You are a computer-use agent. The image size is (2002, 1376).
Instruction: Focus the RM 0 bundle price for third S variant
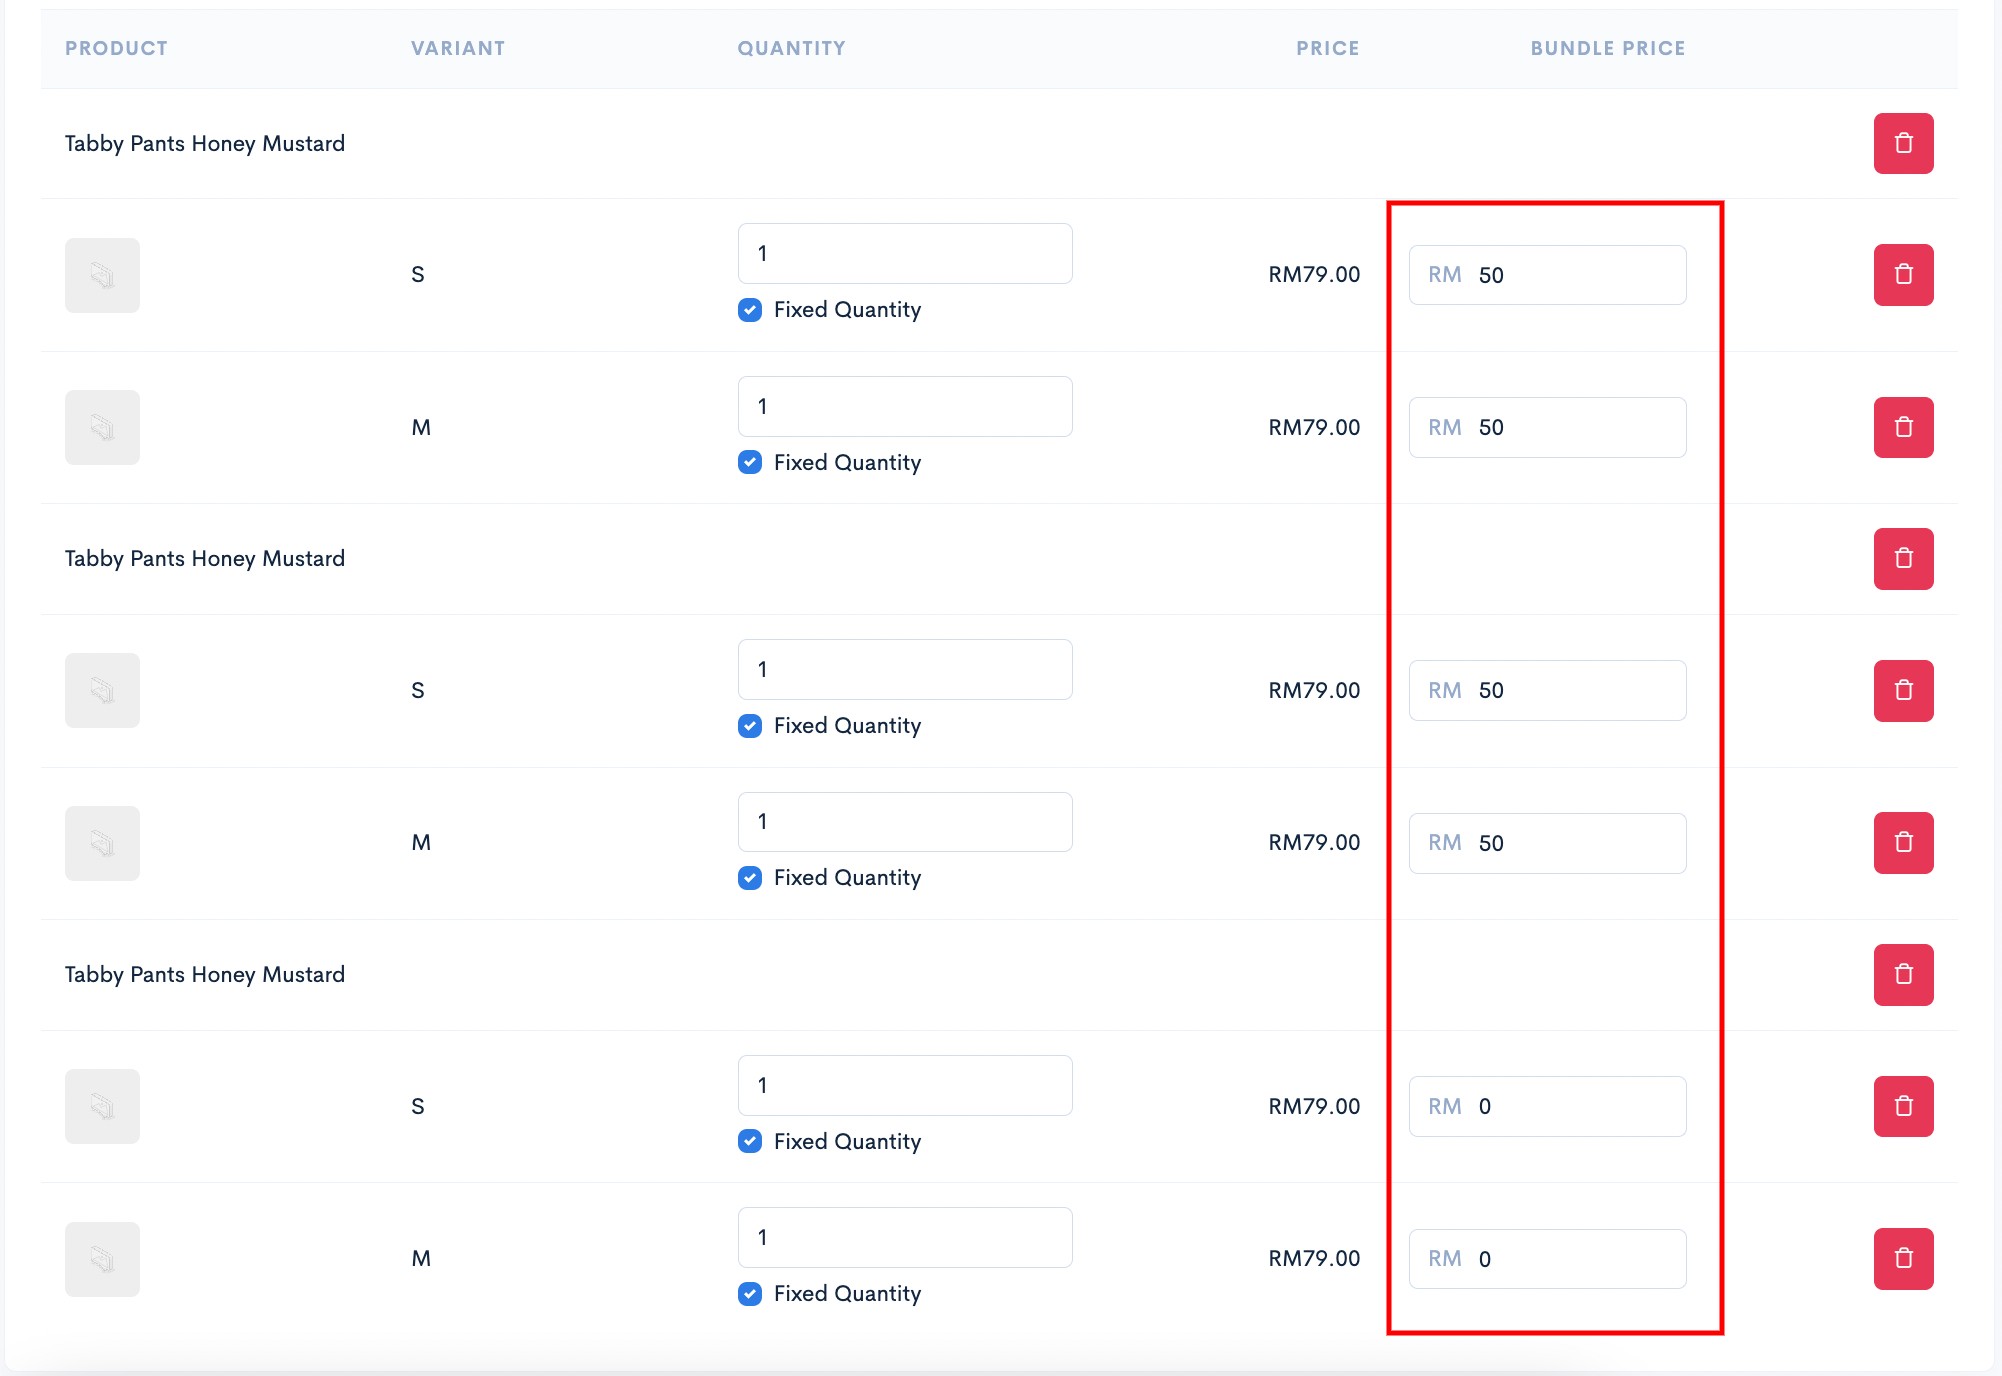[1547, 1106]
